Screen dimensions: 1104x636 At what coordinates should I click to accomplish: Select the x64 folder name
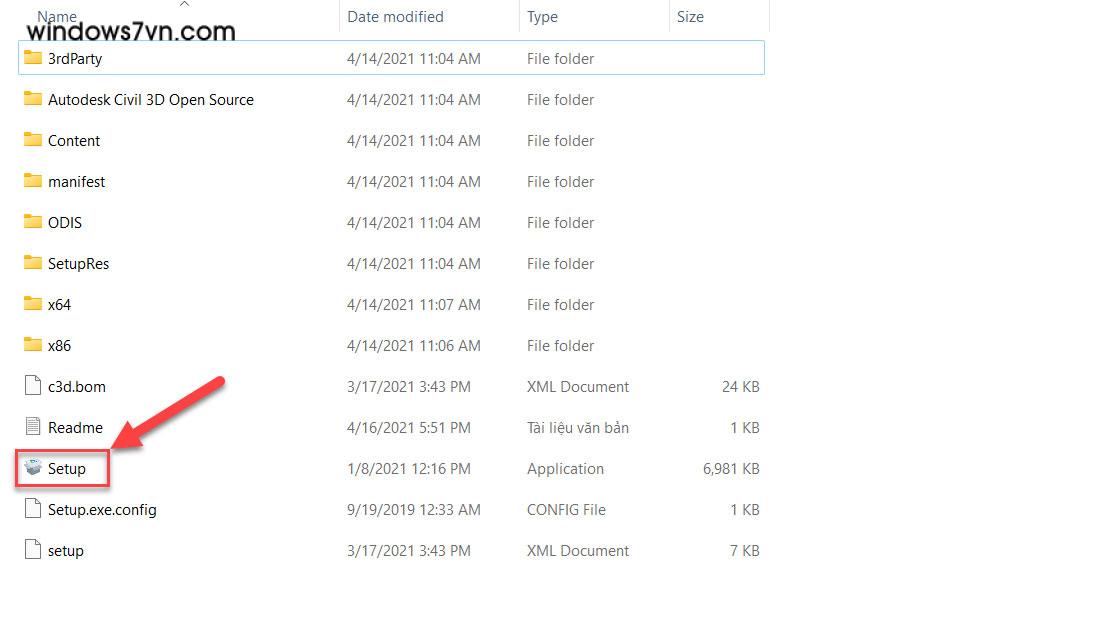(x=59, y=304)
